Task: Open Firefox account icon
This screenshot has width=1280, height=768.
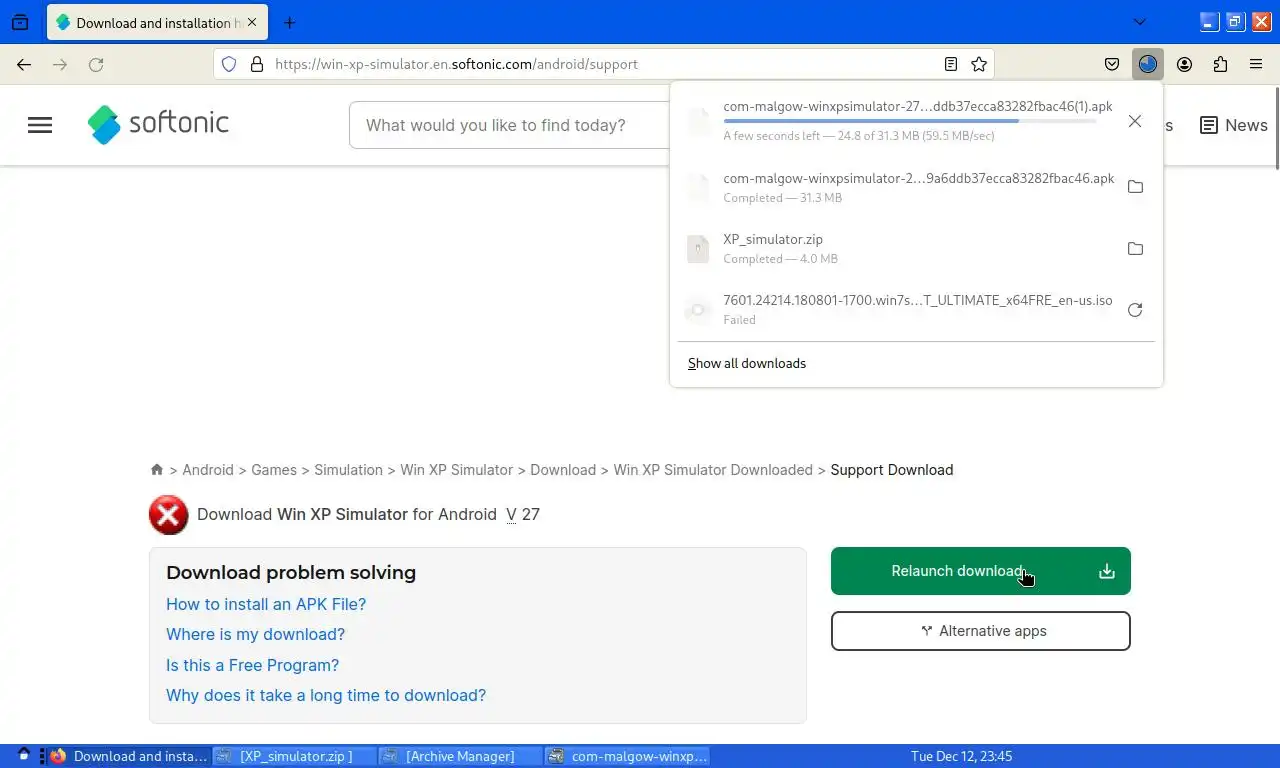Action: coord(1184,64)
